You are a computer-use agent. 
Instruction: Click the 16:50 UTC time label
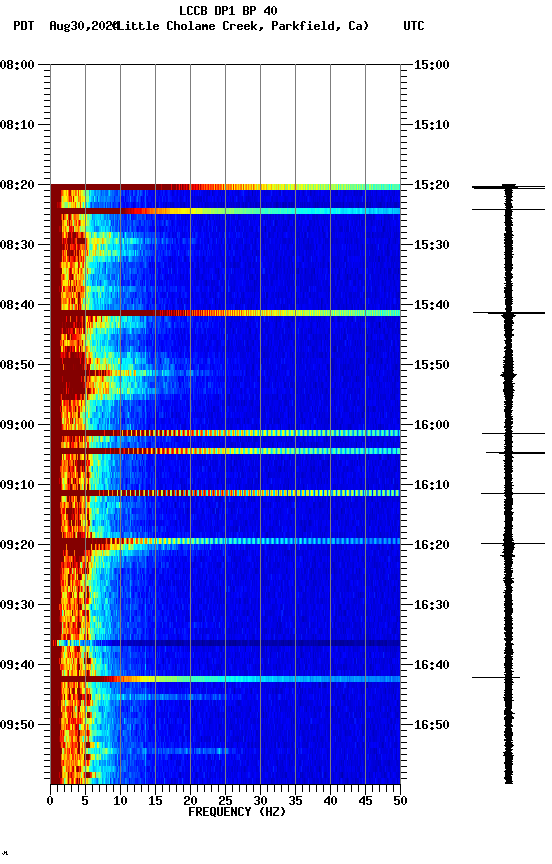pos(431,725)
